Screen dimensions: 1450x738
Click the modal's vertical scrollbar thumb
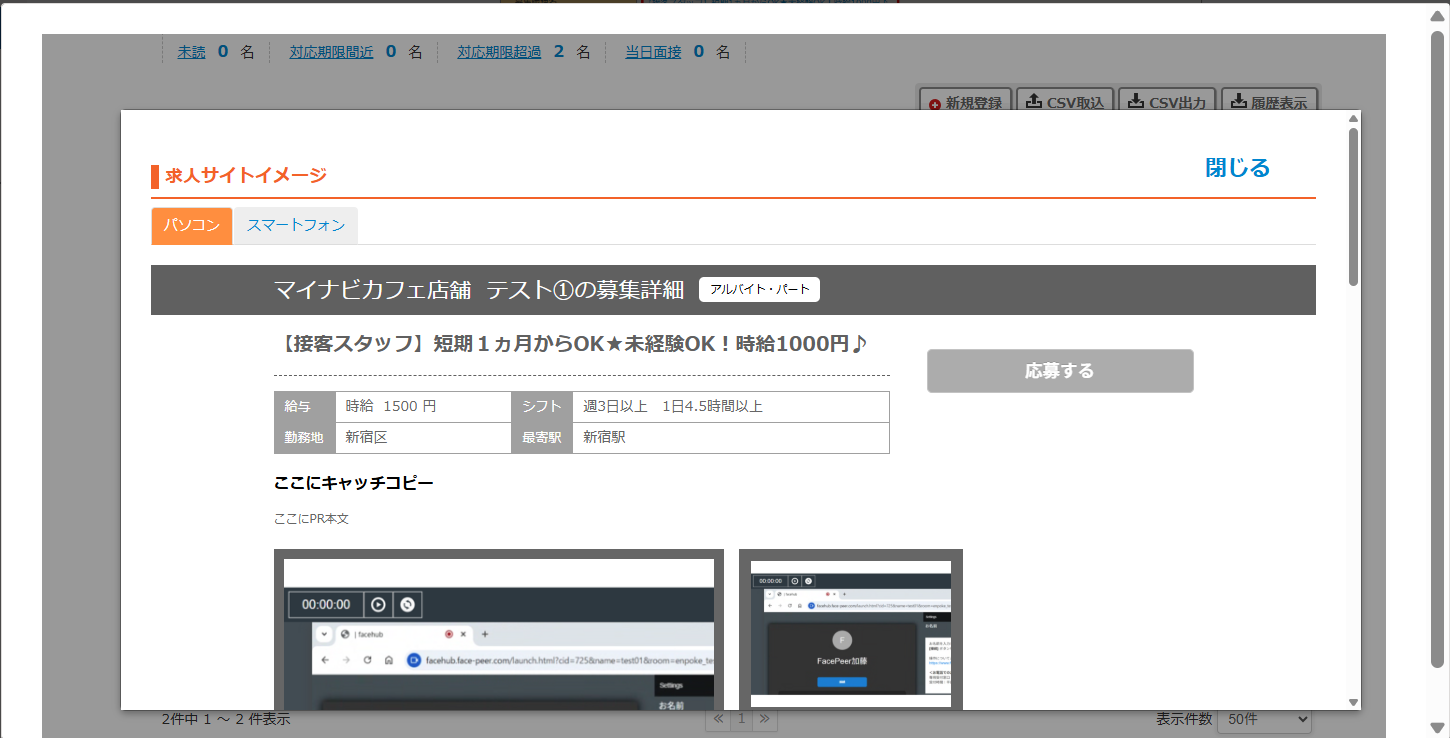tap(1353, 205)
